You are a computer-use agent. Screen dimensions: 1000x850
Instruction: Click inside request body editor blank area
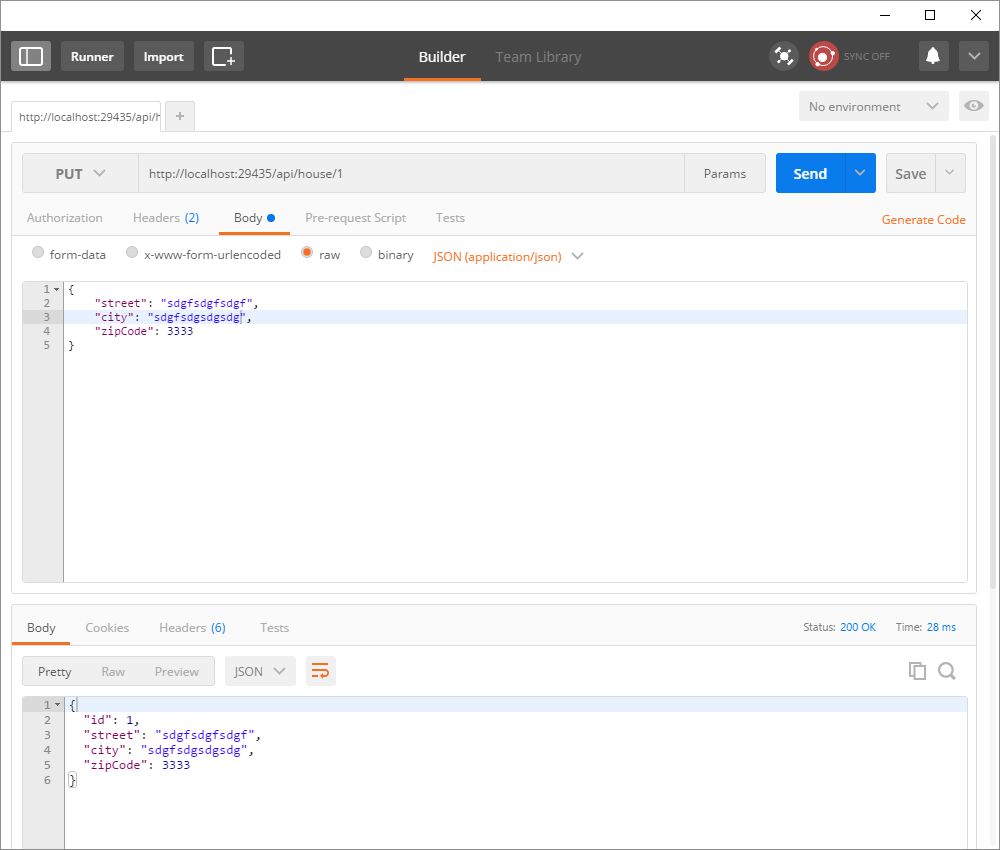pyautogui.click(x=515, y=465)
